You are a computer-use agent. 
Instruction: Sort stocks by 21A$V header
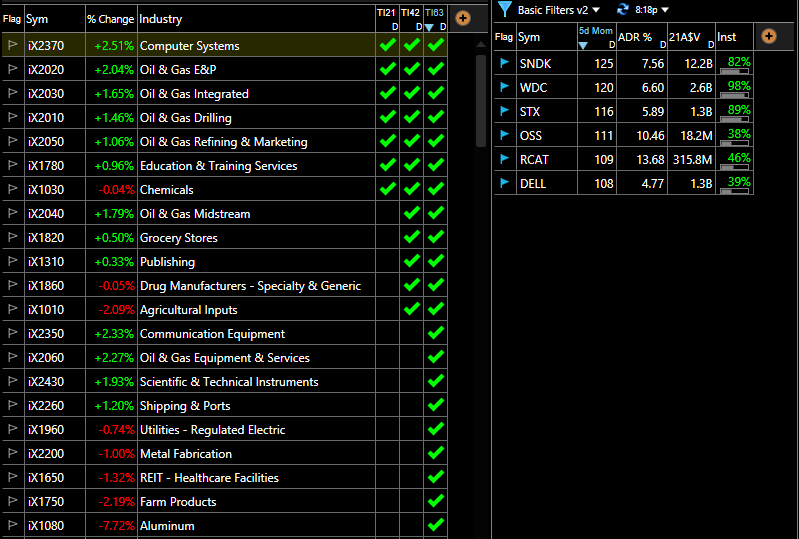coord(691,37)
